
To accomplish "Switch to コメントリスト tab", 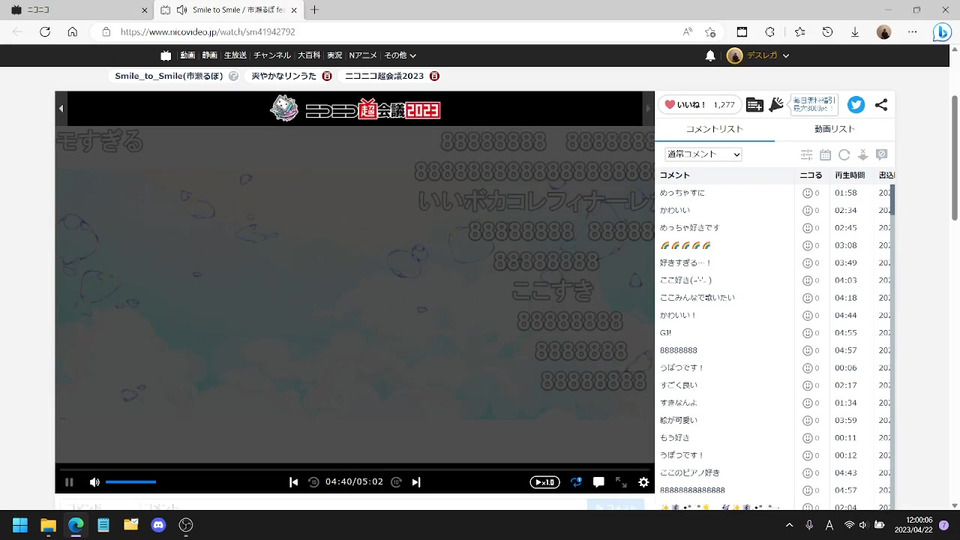I will point(714,129).
